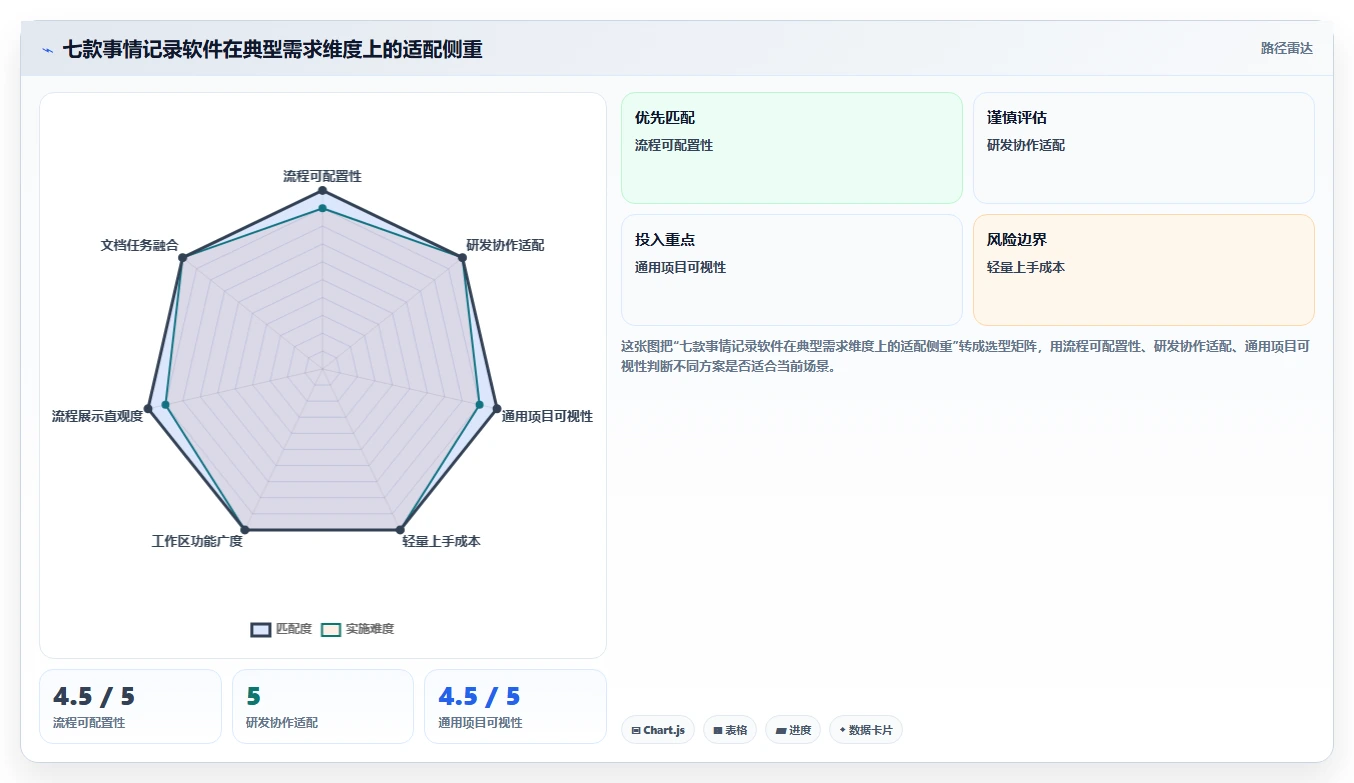Screen dimensions: 1354x783
Task: Click the 工作区功能广度 radar data point
Action: (244, 530)
